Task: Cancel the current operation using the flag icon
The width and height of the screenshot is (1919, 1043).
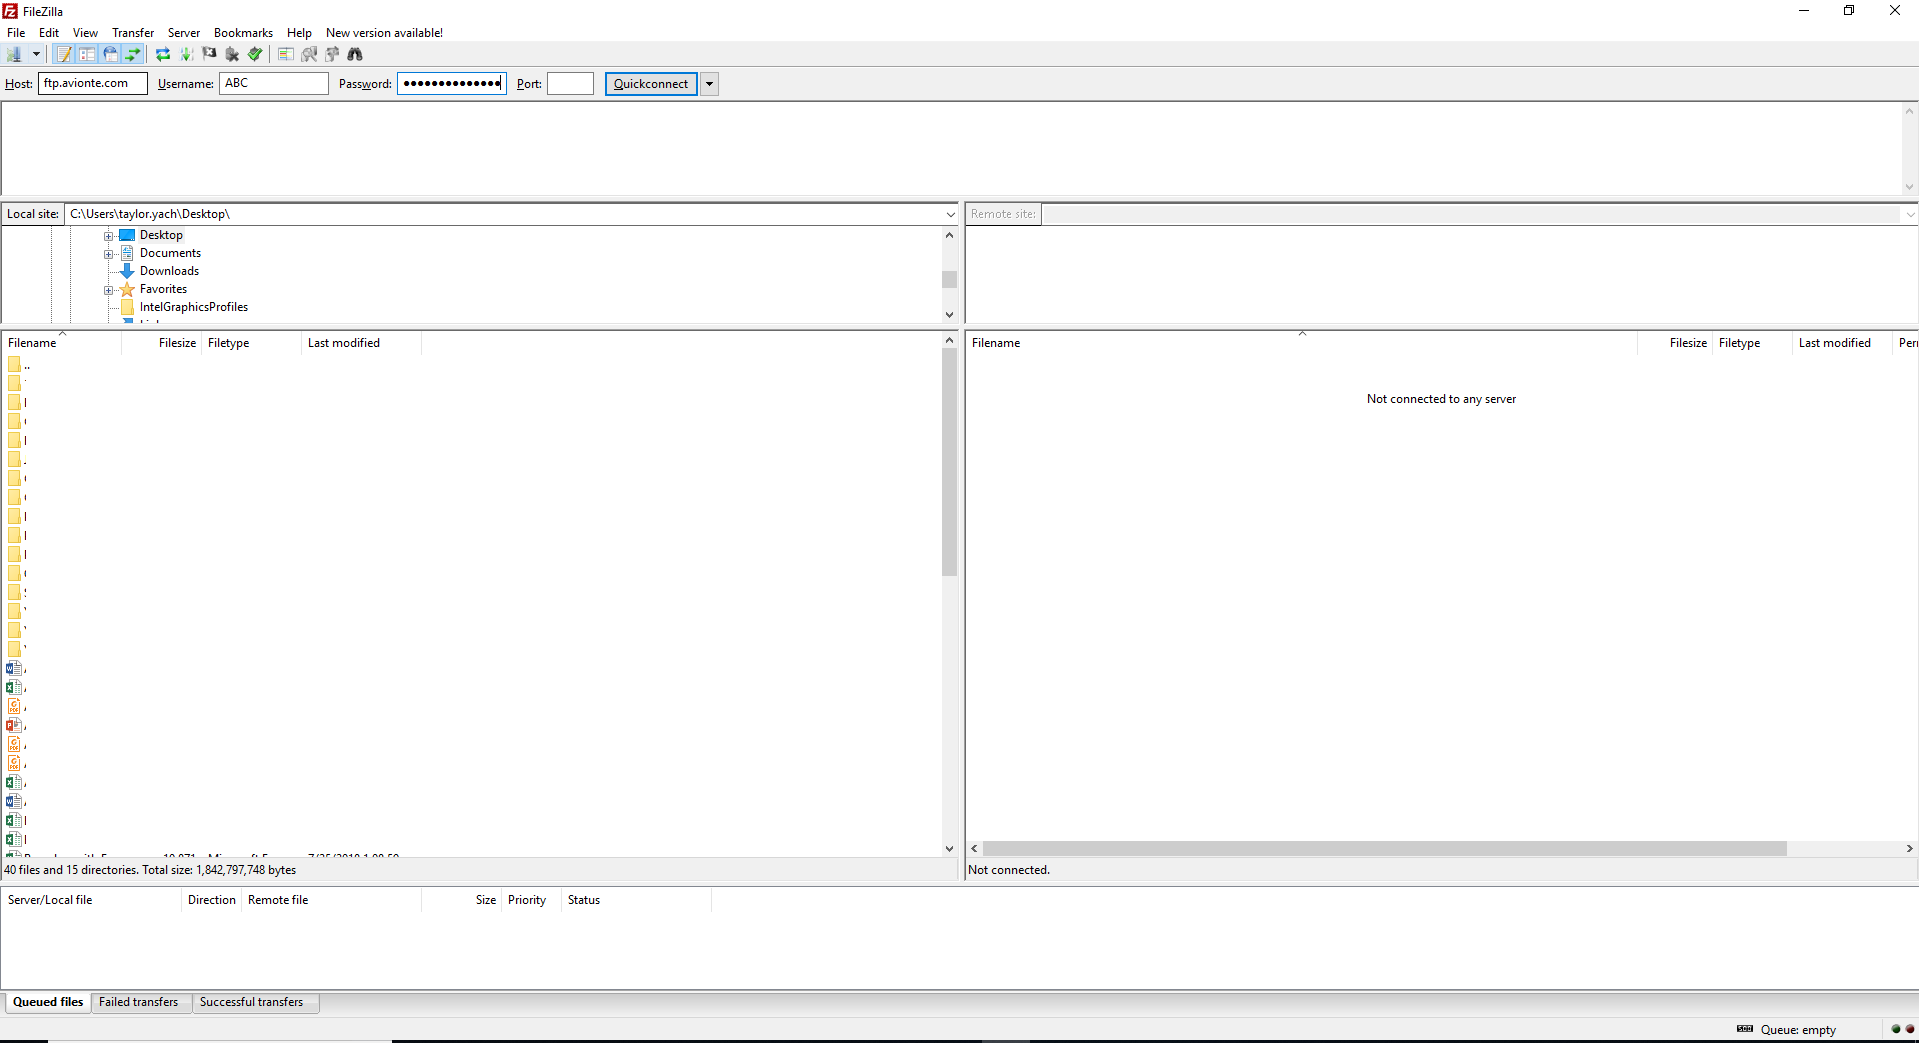Action: [210, 54]
